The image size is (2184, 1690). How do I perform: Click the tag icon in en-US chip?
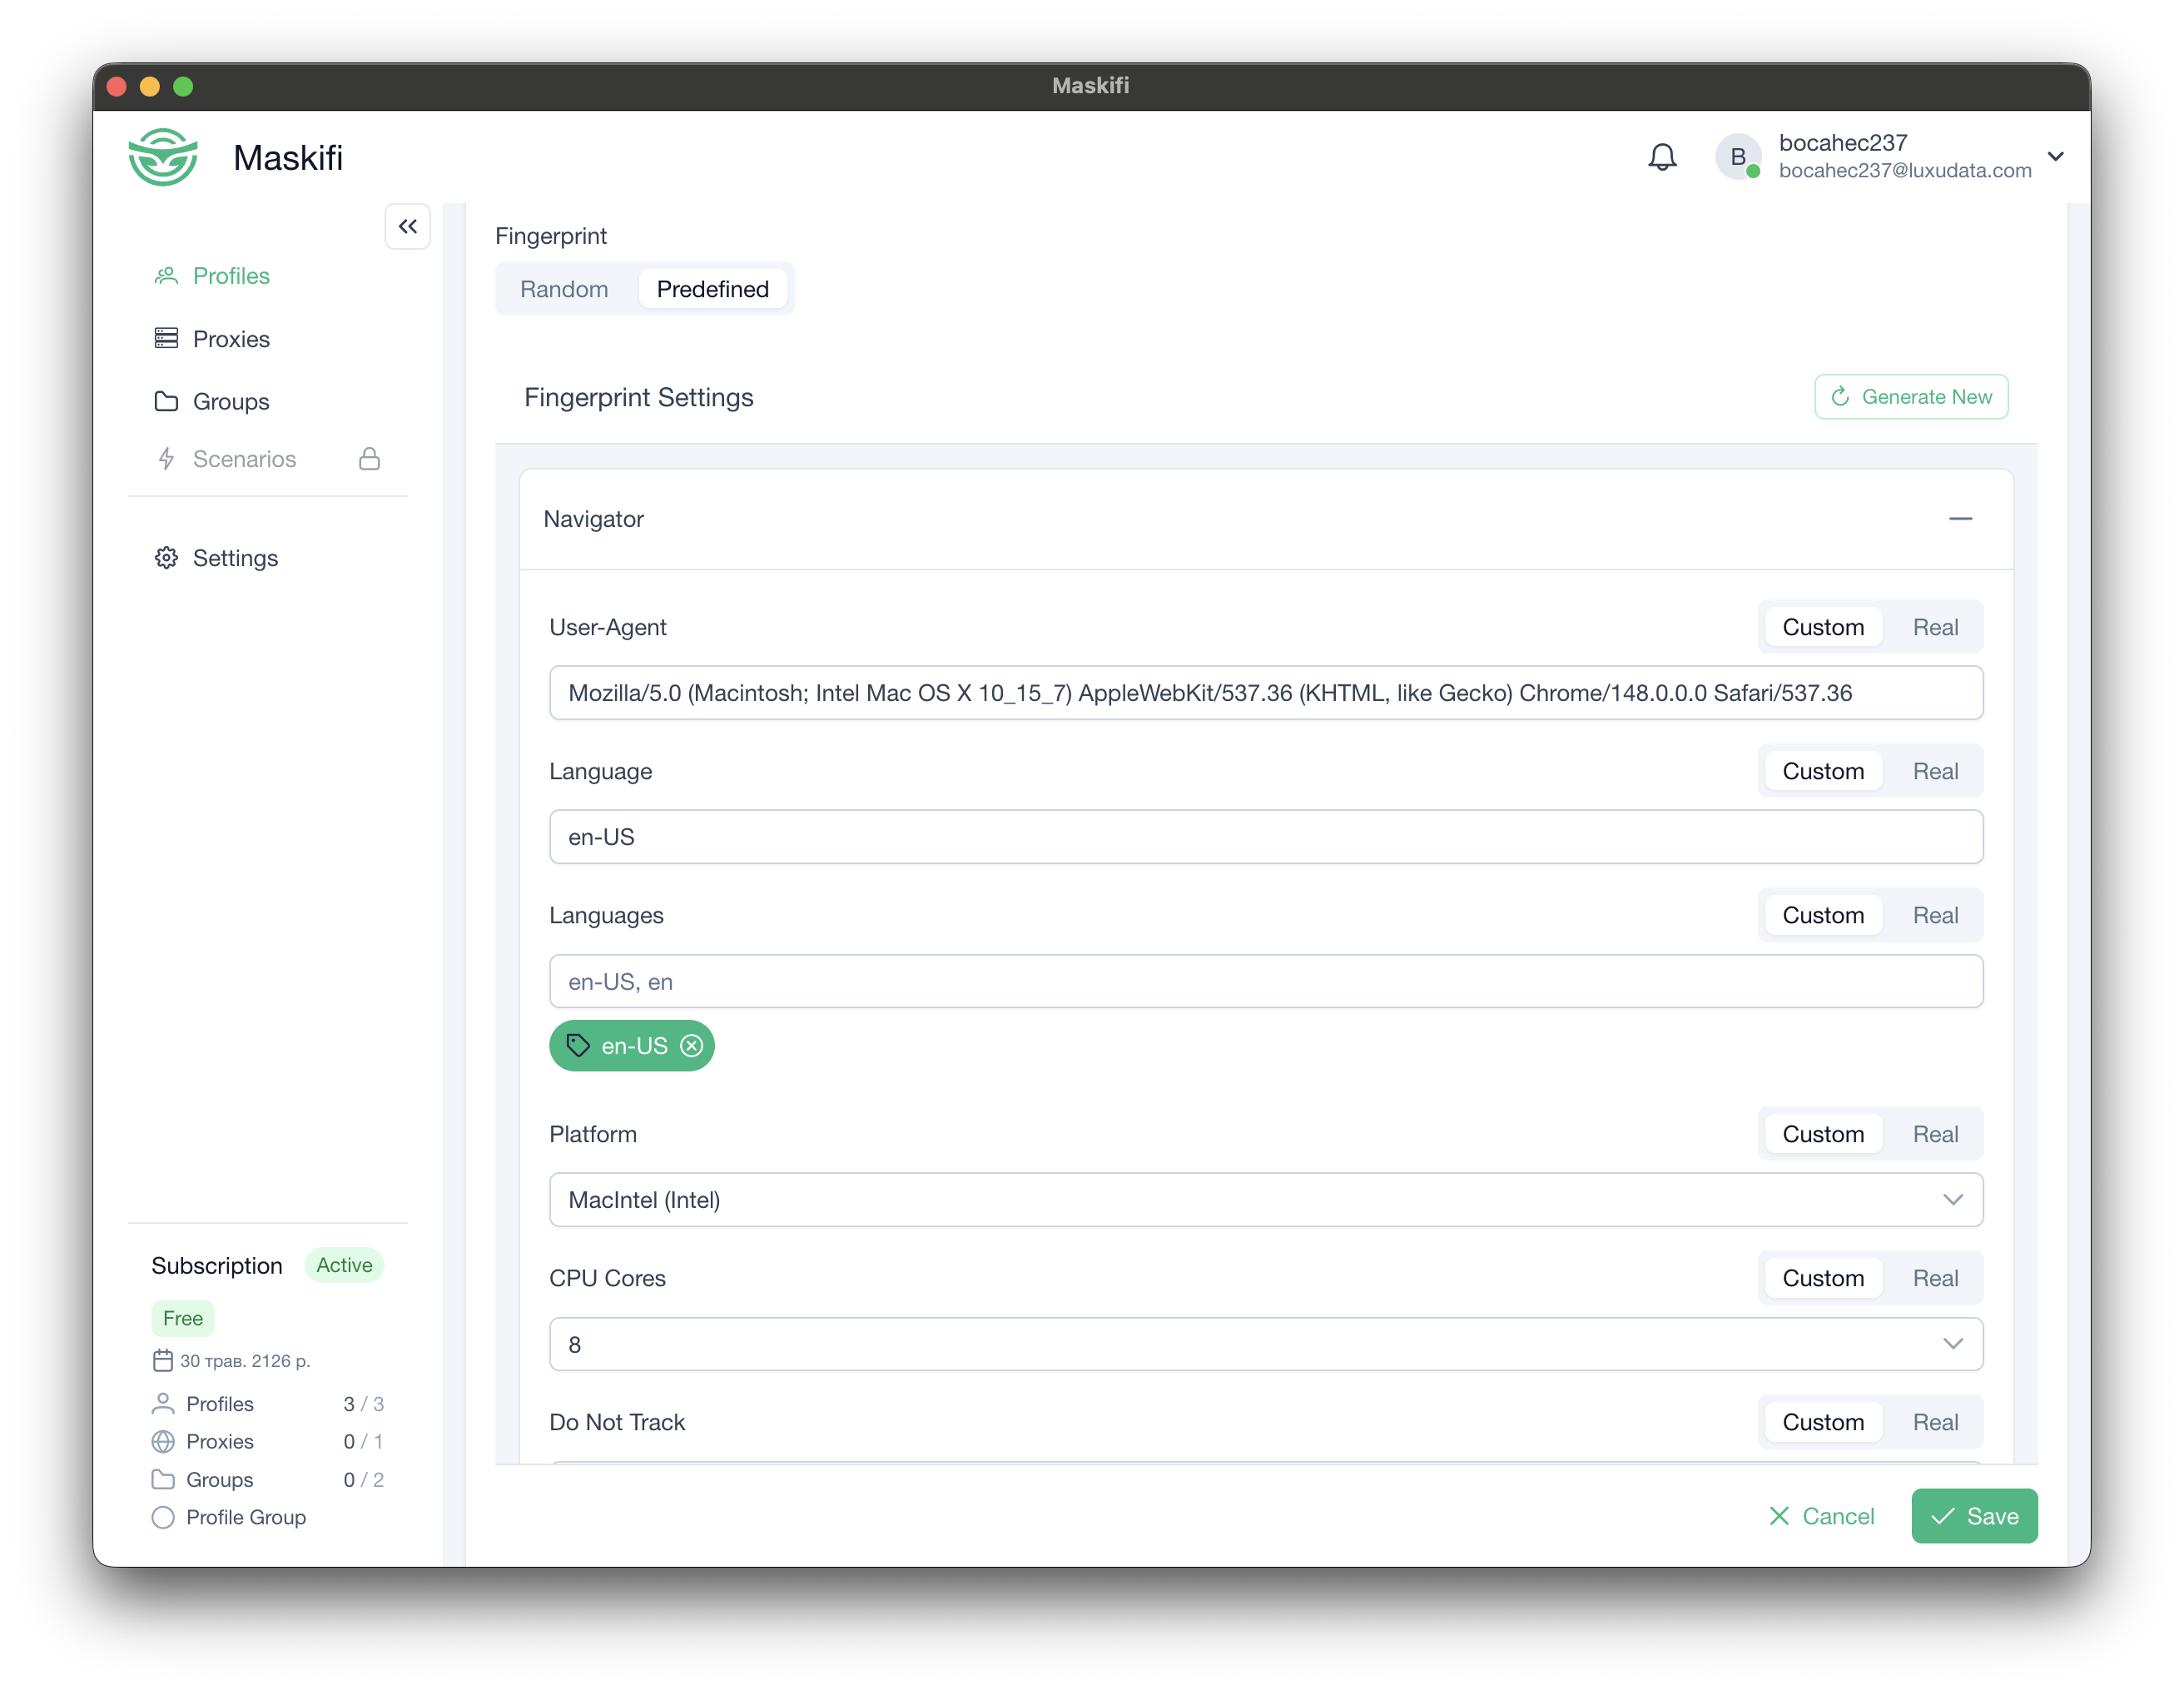578,1046
